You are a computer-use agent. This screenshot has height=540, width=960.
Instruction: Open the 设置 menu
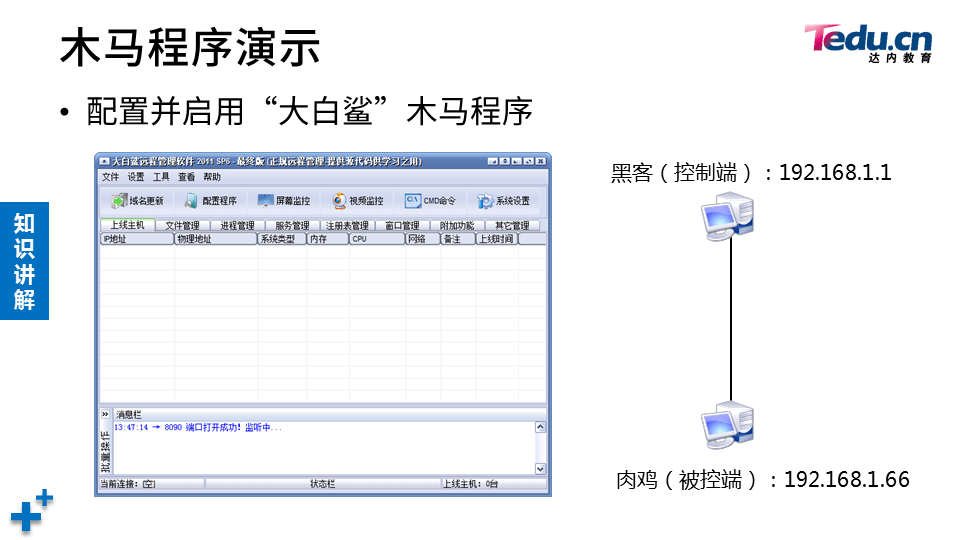pos(136,177)
